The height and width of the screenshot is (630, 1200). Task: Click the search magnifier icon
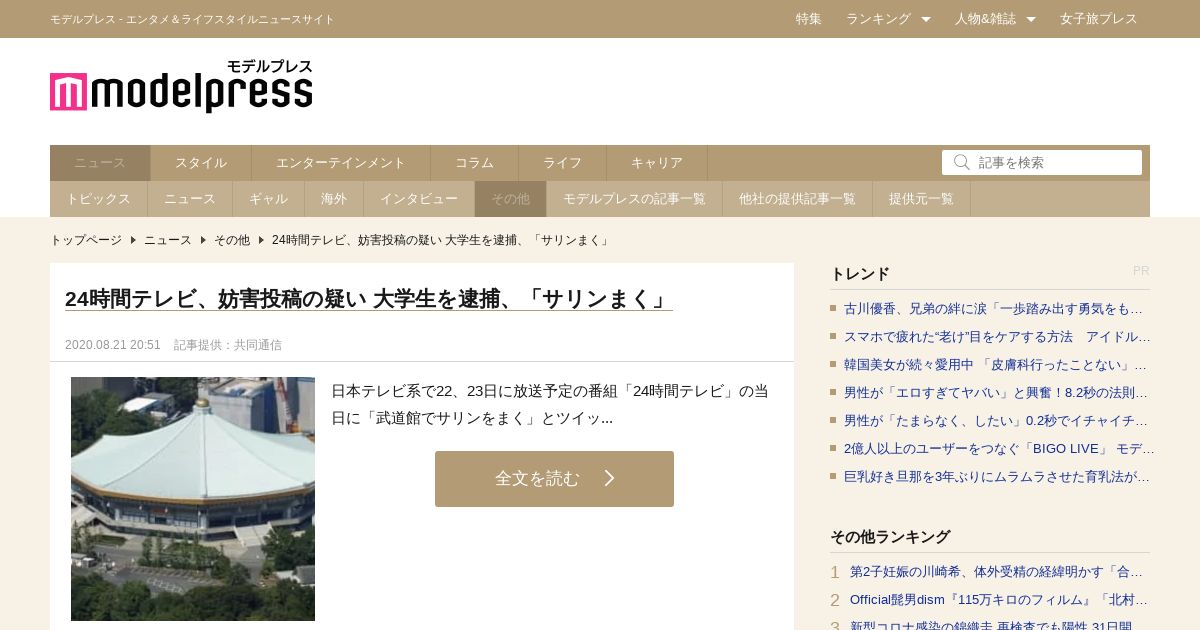(961, 162)
